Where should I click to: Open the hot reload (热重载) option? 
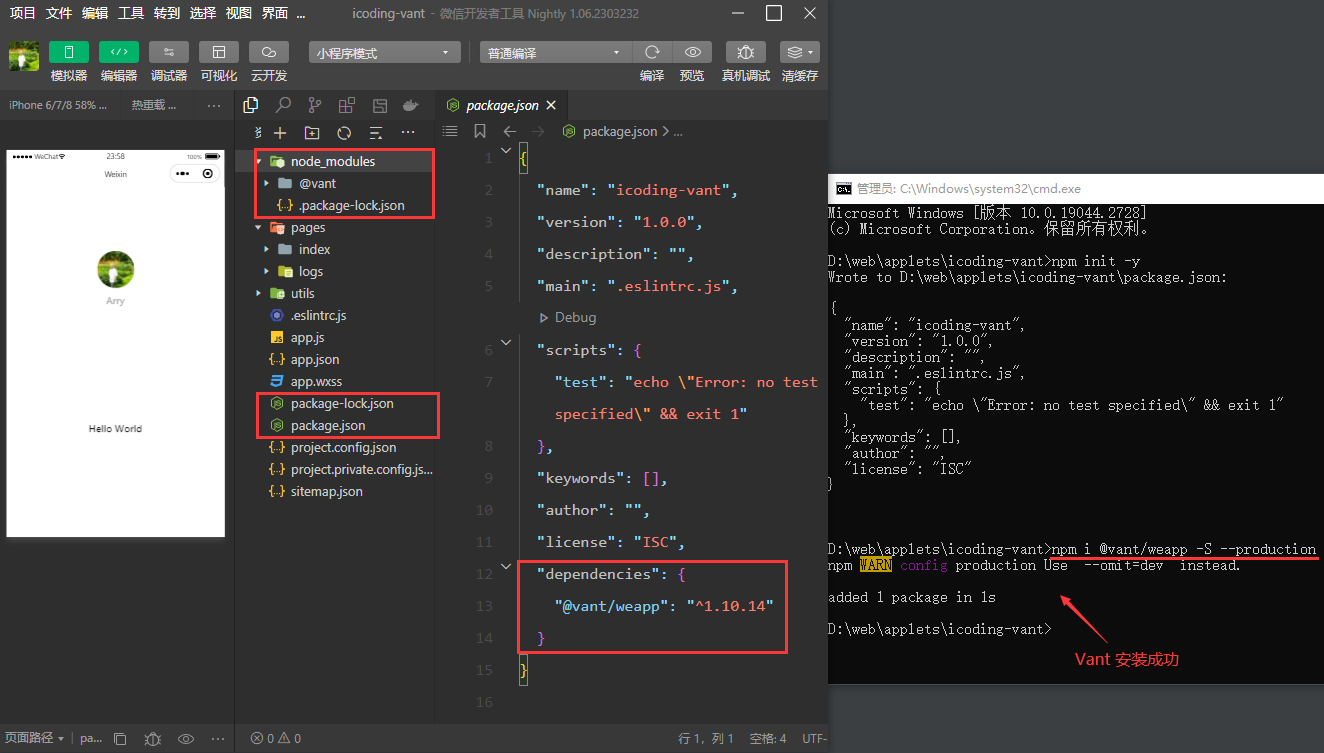coord(154,105)
